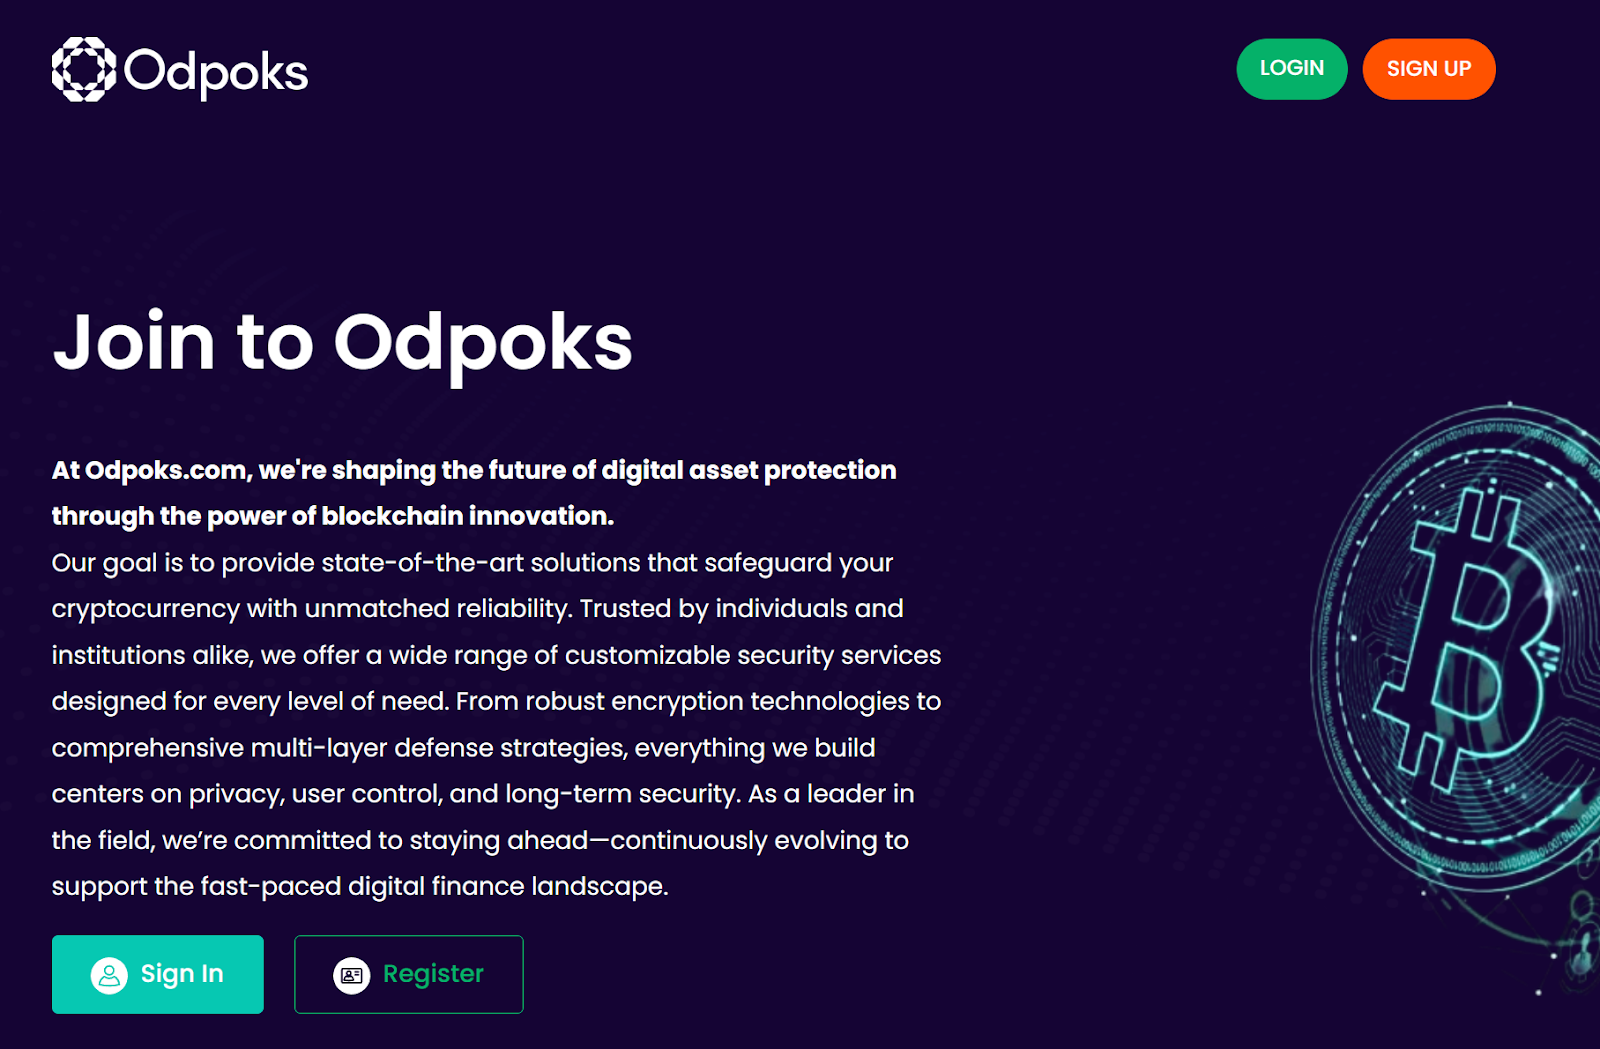Click the line starting "comprehensive multi-layer defense strategies"
Screen dimensions: 1600x1049
[463, 748]
